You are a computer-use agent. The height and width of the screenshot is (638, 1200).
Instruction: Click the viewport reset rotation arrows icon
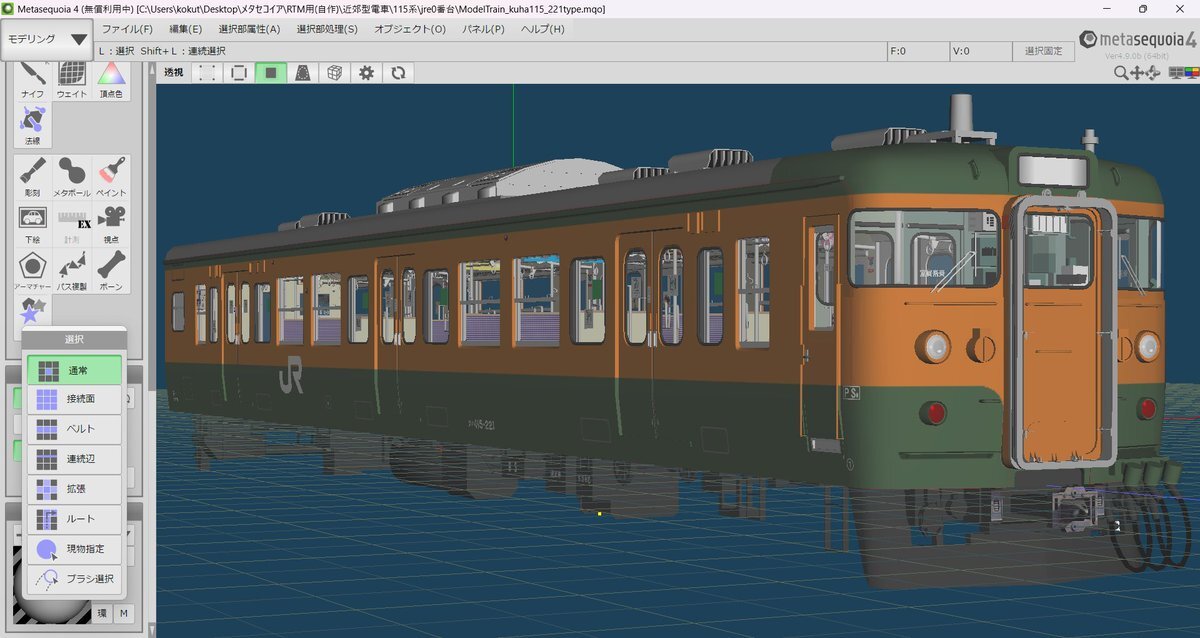398,72
